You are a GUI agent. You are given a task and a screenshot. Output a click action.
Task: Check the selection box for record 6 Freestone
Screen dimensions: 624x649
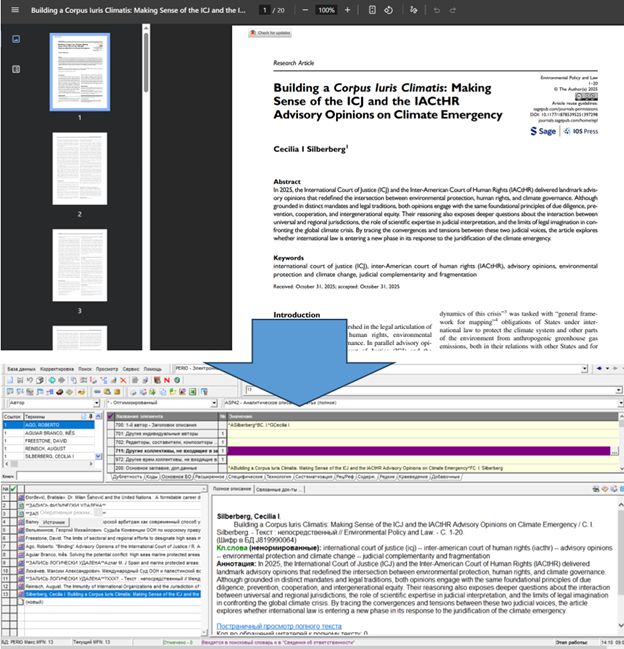tap(13, 538)
